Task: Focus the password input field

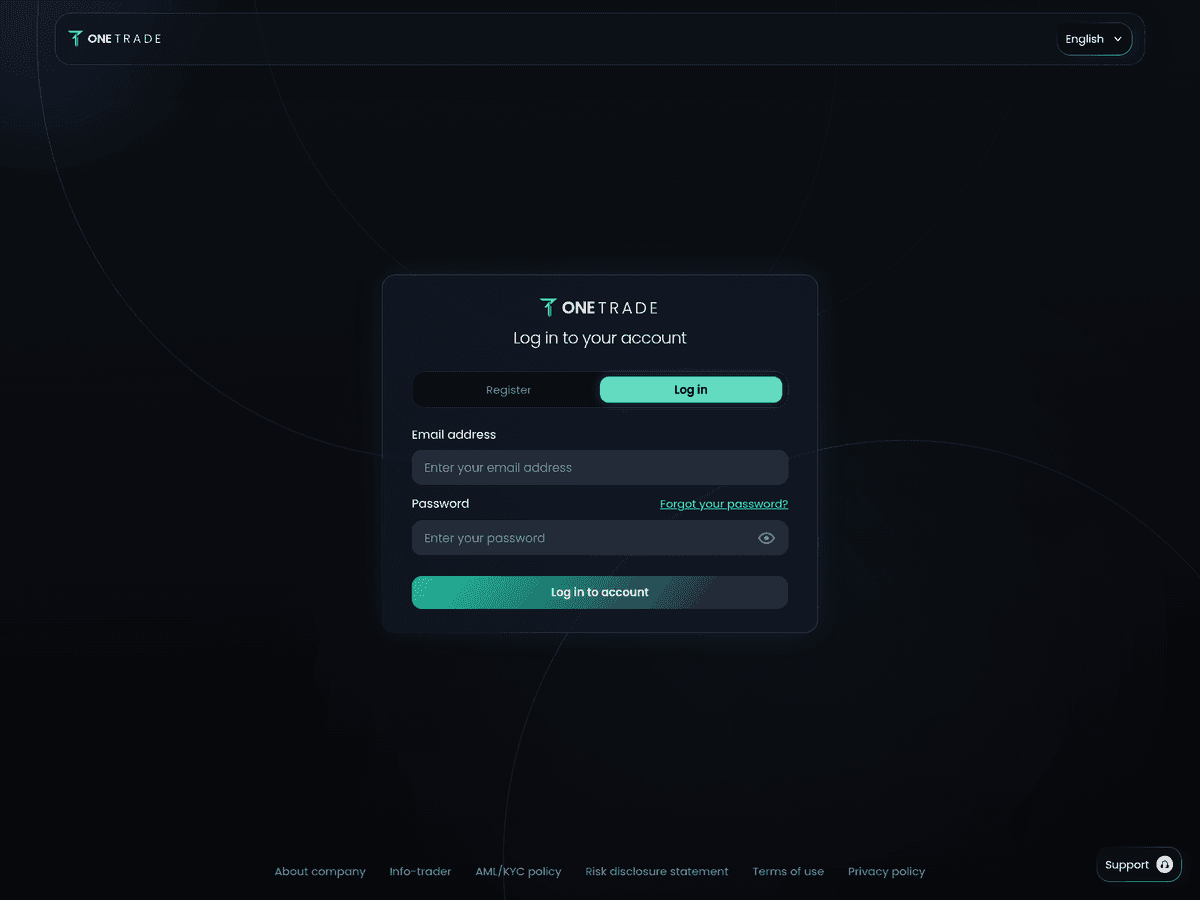Action: (x=600, y=538)
